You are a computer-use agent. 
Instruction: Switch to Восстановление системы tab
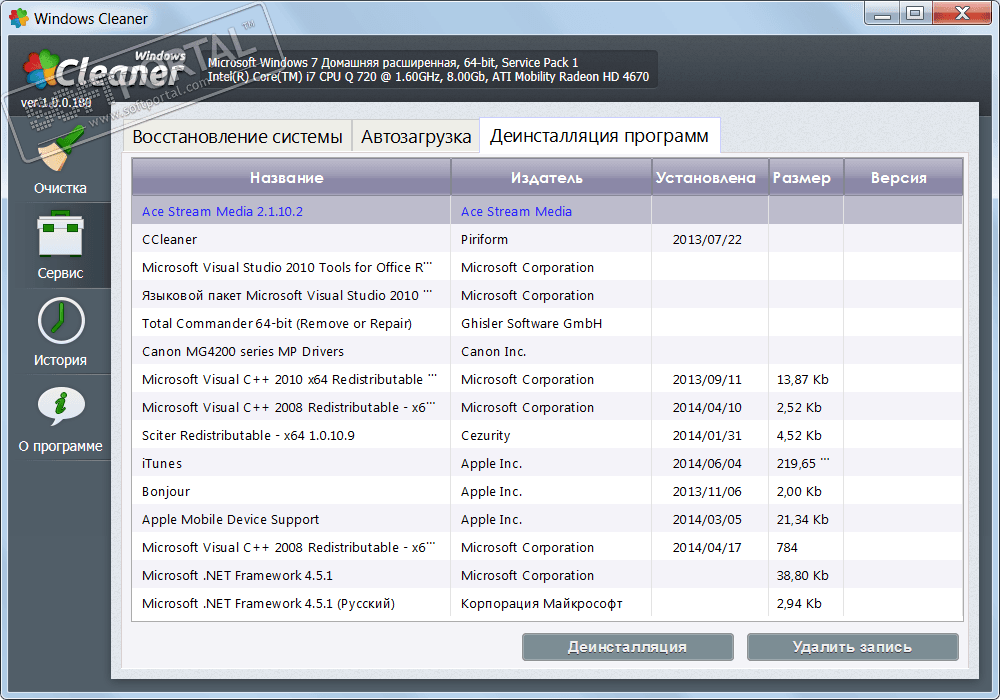tap(237, 136)
